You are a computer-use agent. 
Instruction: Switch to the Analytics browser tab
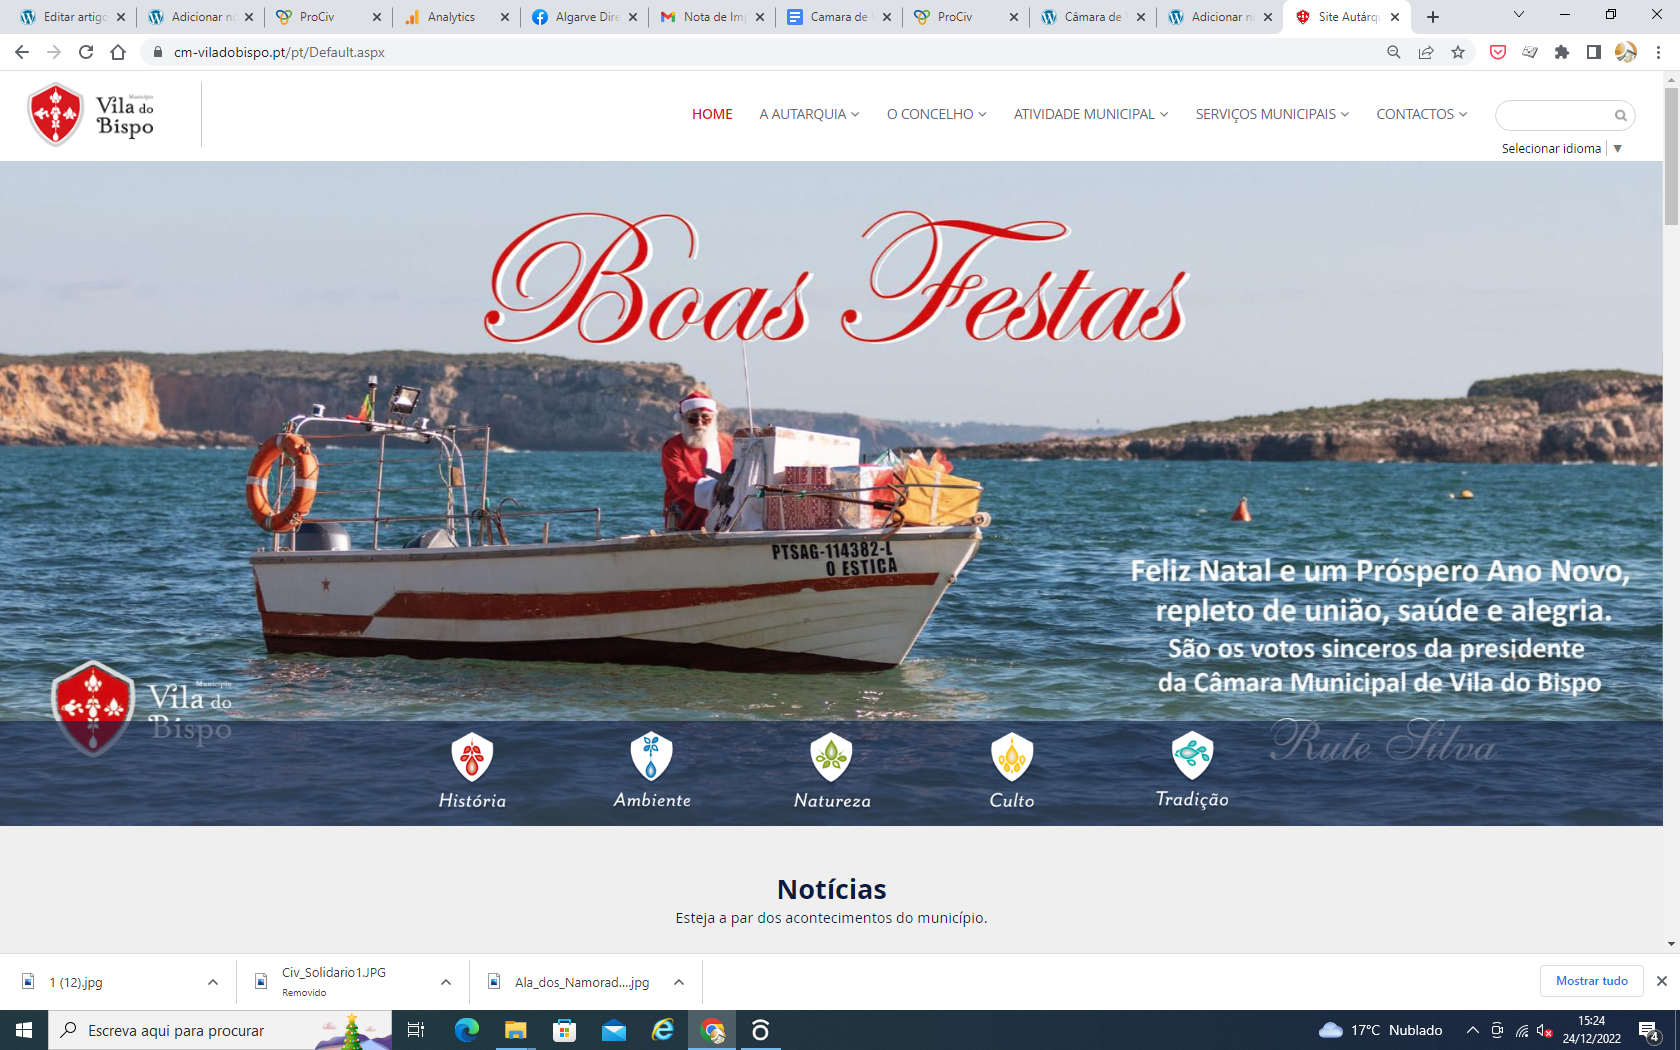click(451, 17)
